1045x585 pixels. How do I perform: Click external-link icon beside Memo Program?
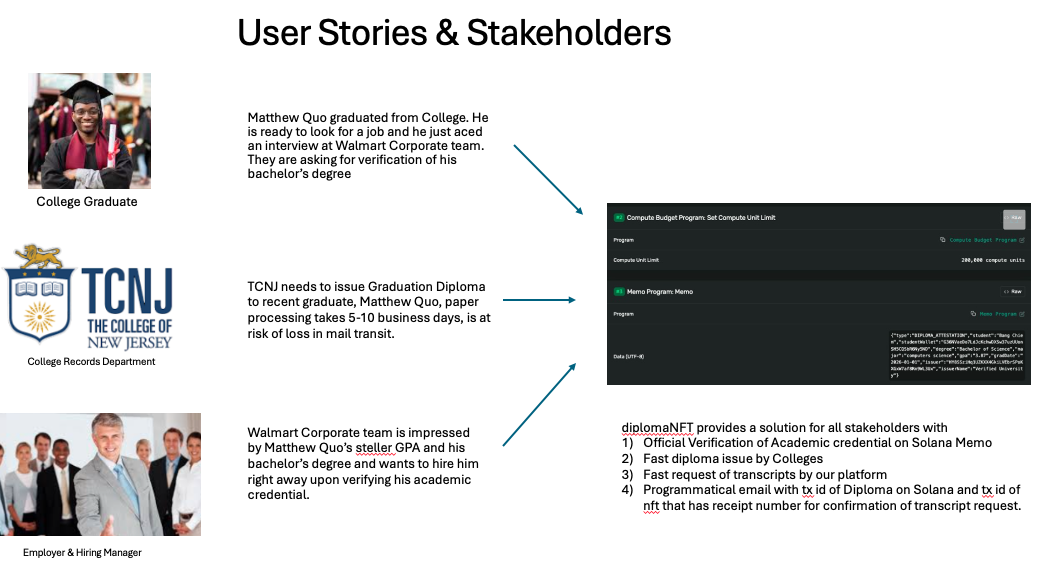click(x=1022, y=314)
